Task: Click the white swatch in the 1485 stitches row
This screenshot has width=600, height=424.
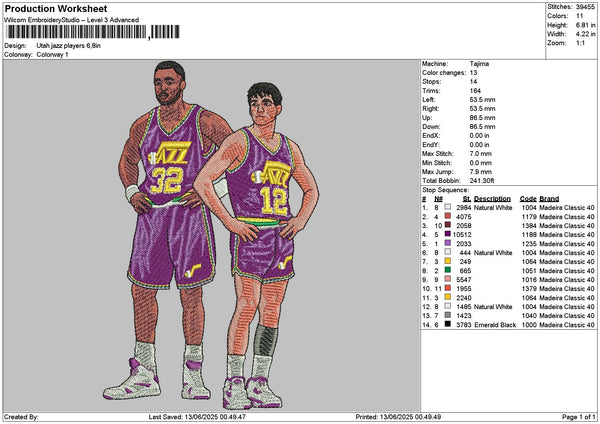Action: pyautogui.click(x=448, y=306)
